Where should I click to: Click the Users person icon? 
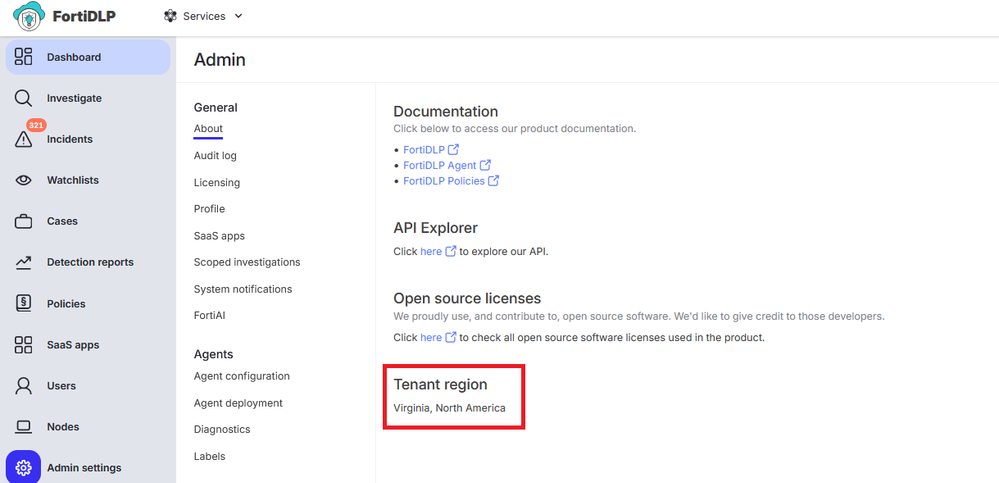[x=23, y=386]
